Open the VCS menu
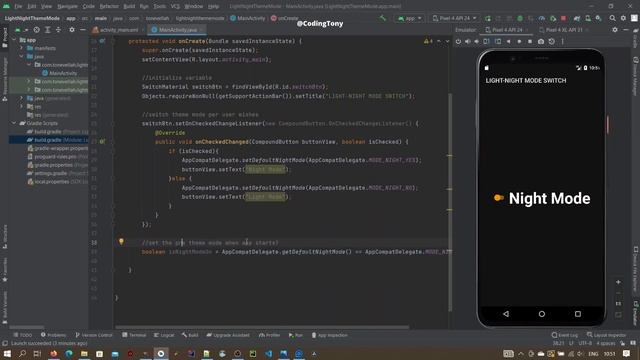The image size is (640, 360). point(175,6)
